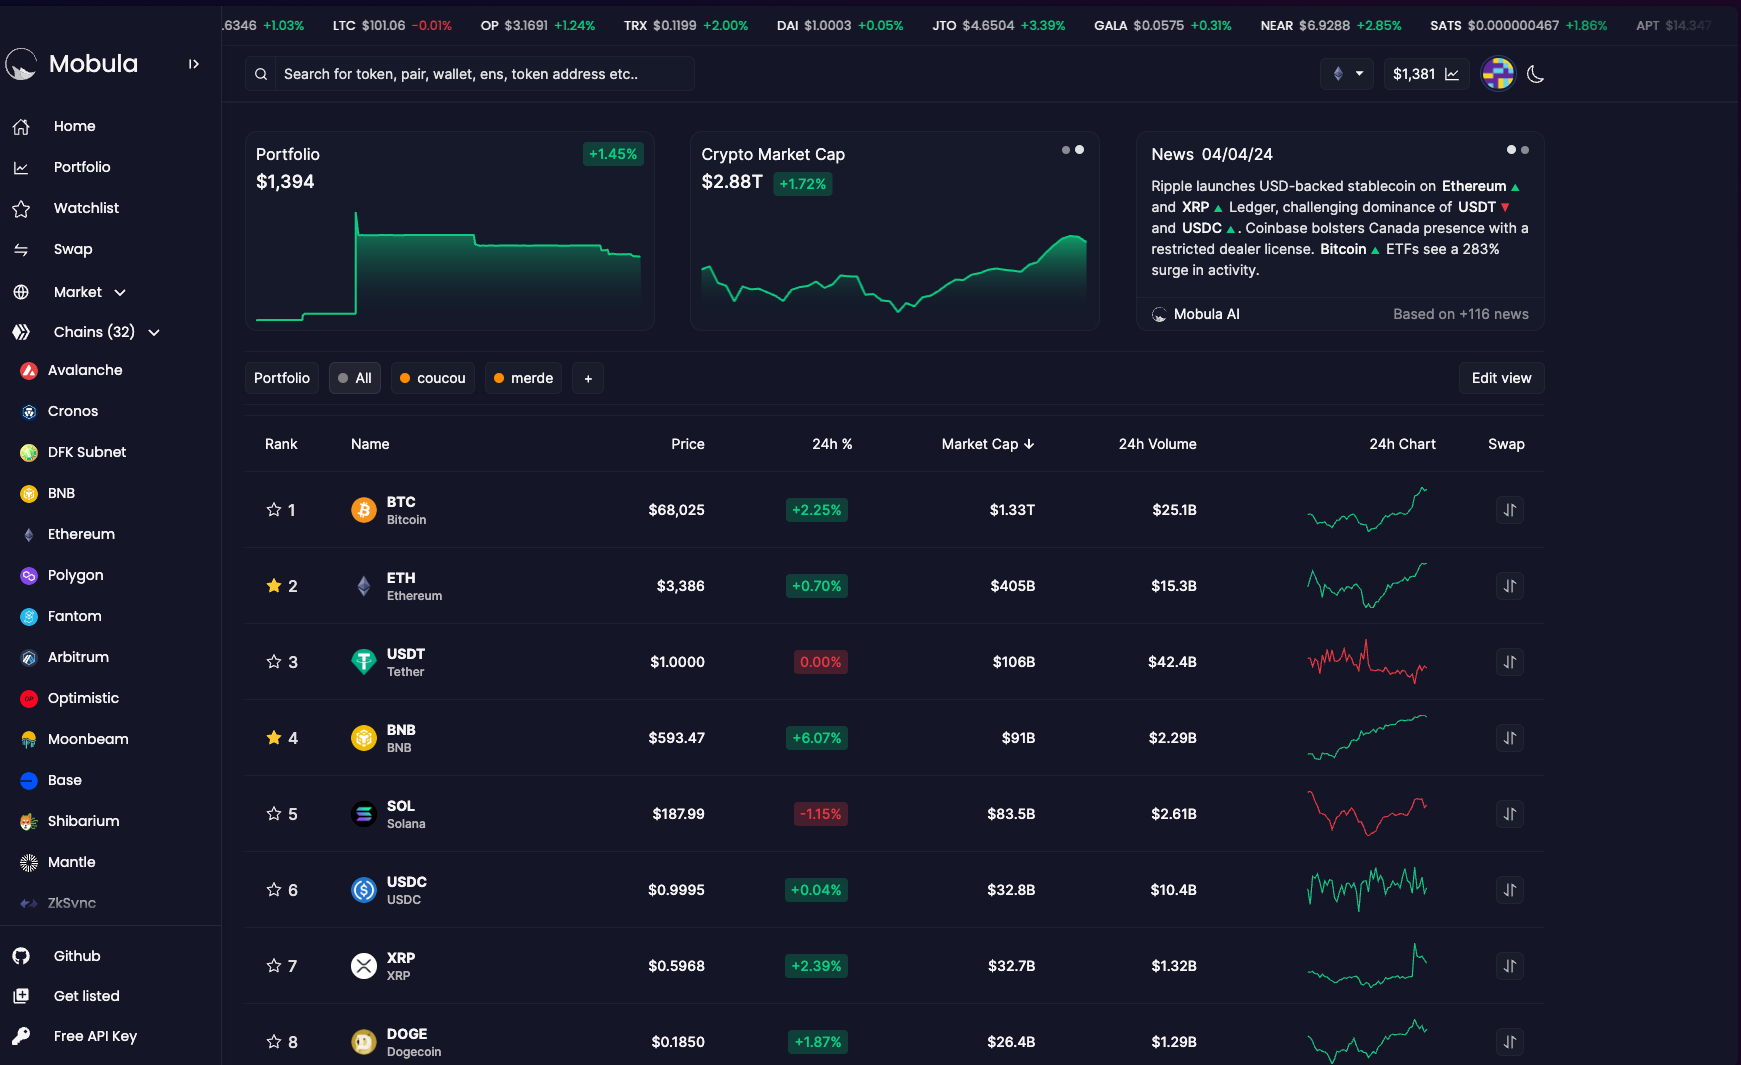Image resolution: width=1741 pixels, height=1065 pixels.
Task: Select Arbitrum chain
Action: [x=78, y=657]
